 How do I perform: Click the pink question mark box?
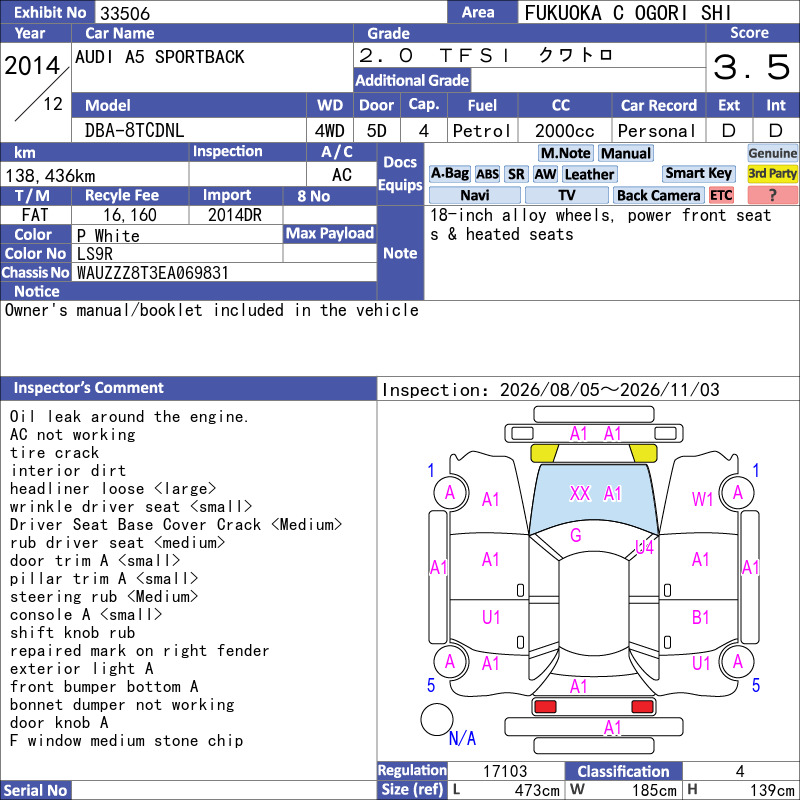pos(772,195)
